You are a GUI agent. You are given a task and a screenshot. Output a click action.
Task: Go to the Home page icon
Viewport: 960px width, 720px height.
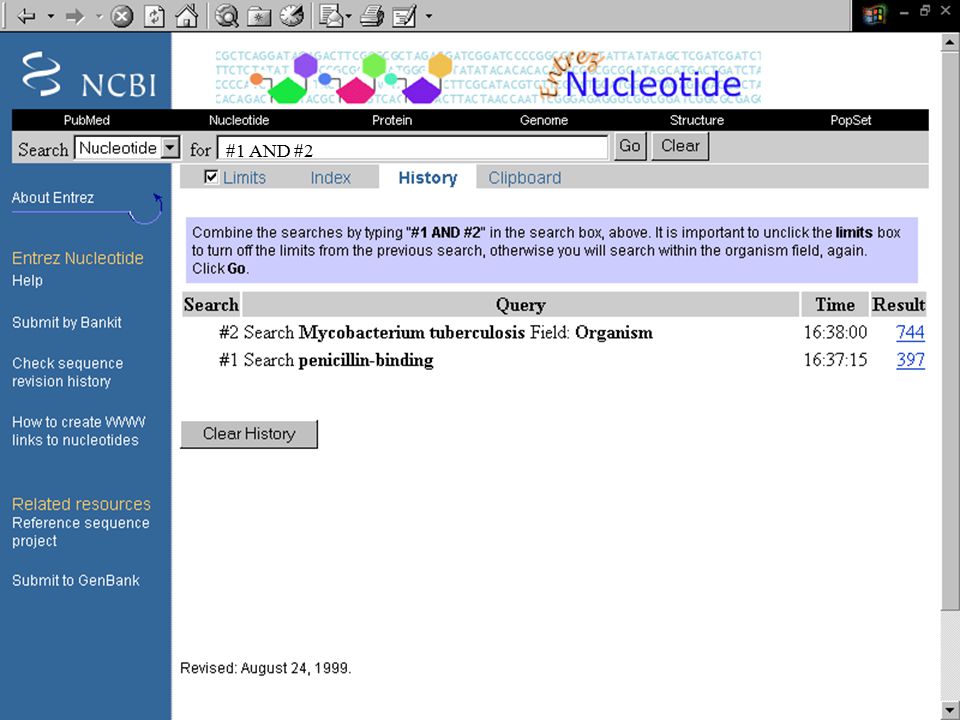pos(186,15)
